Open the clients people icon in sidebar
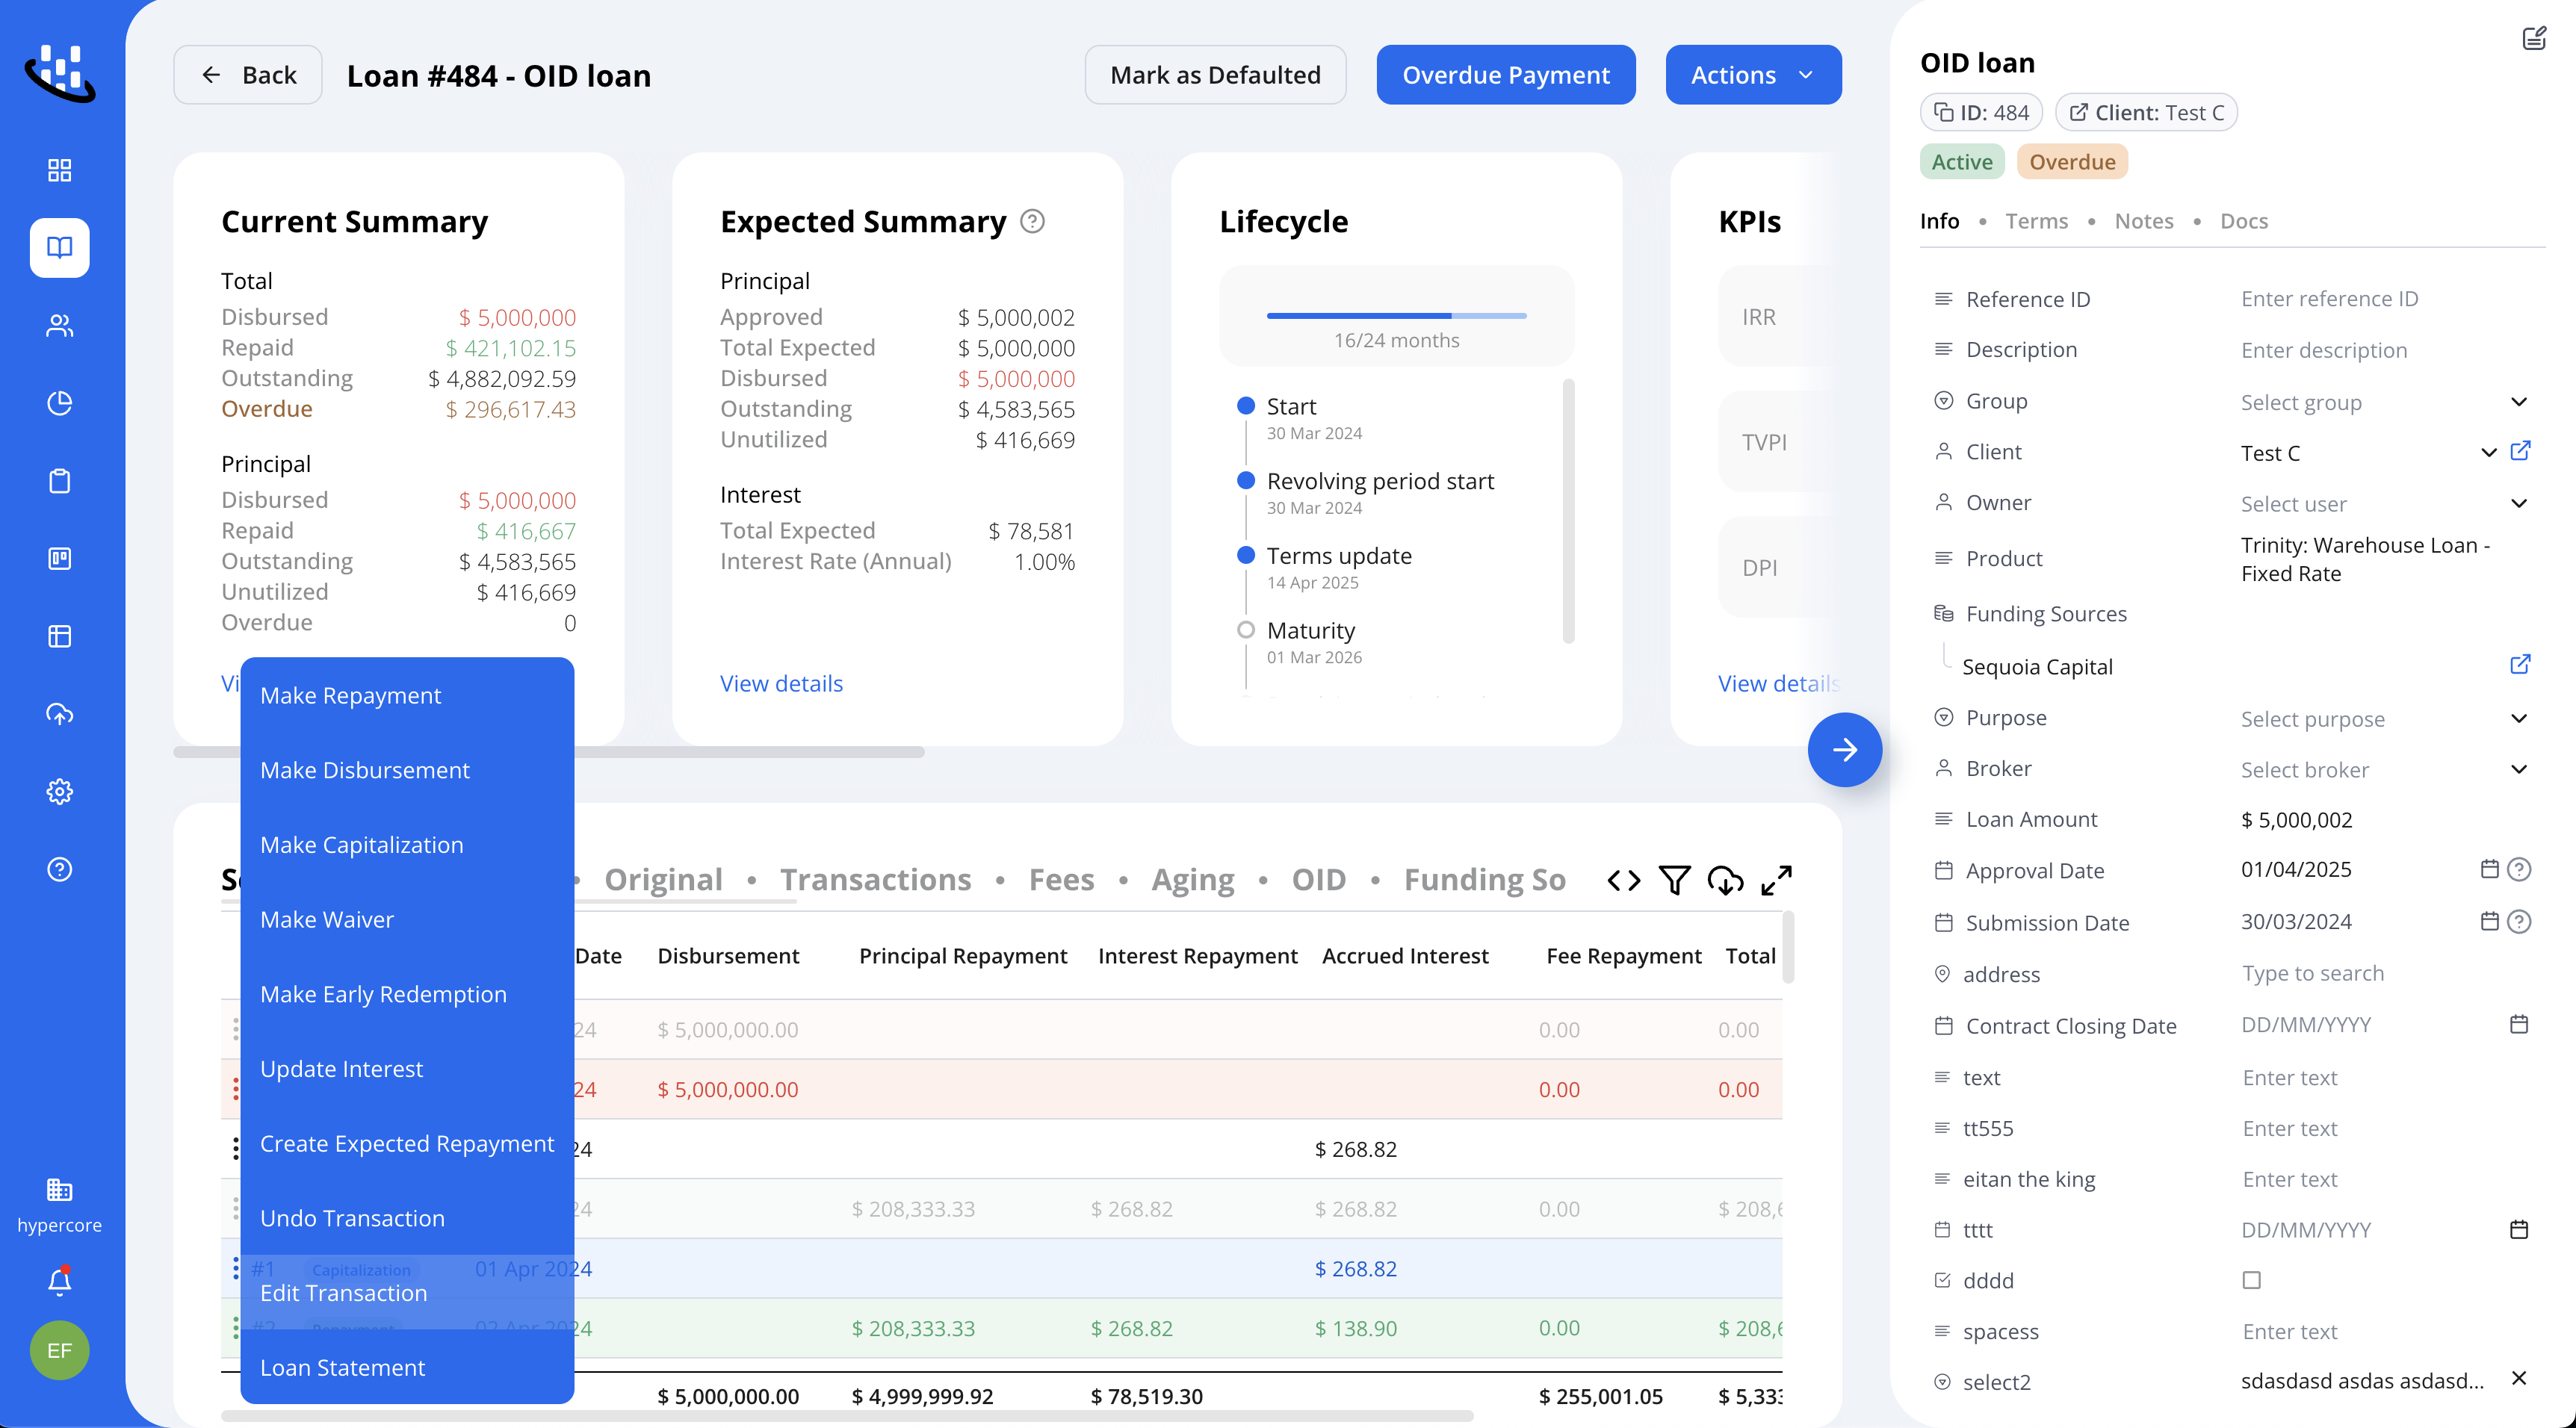Screen dimensions: 2576x1428 point(60,325)
